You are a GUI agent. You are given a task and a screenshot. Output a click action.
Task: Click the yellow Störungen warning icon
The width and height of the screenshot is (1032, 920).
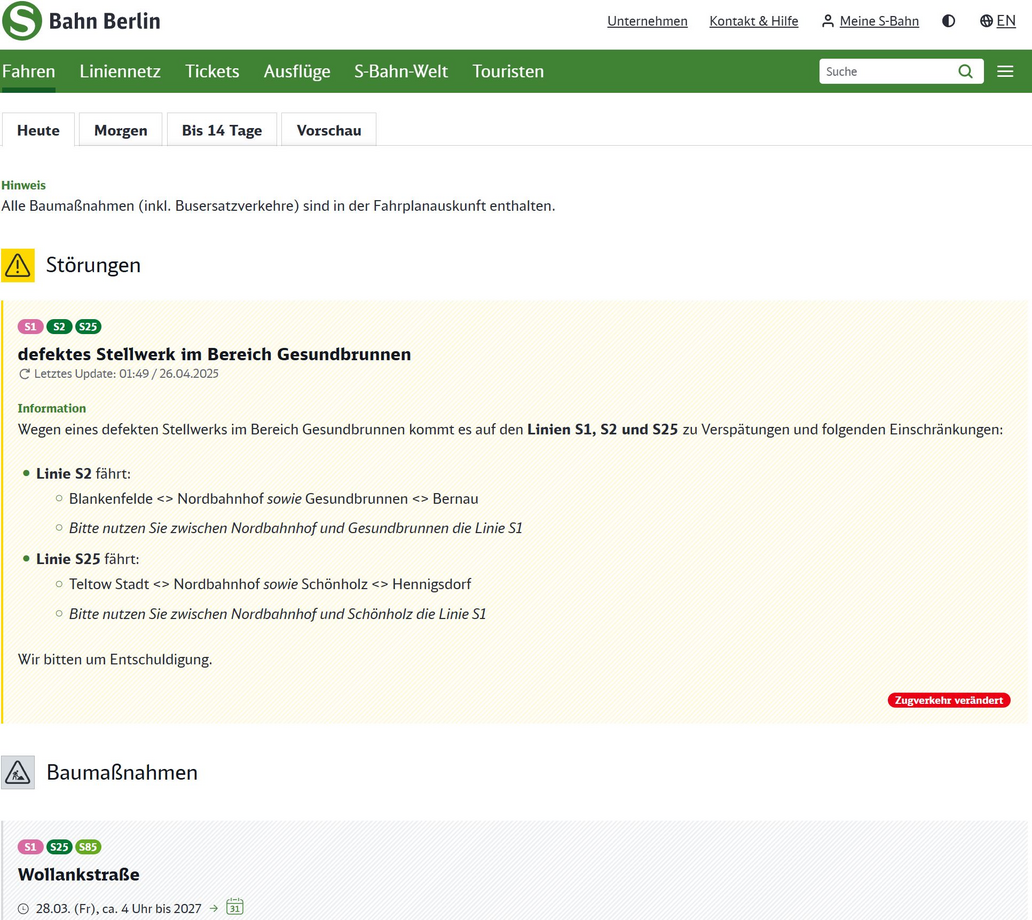tap(18, 265)
